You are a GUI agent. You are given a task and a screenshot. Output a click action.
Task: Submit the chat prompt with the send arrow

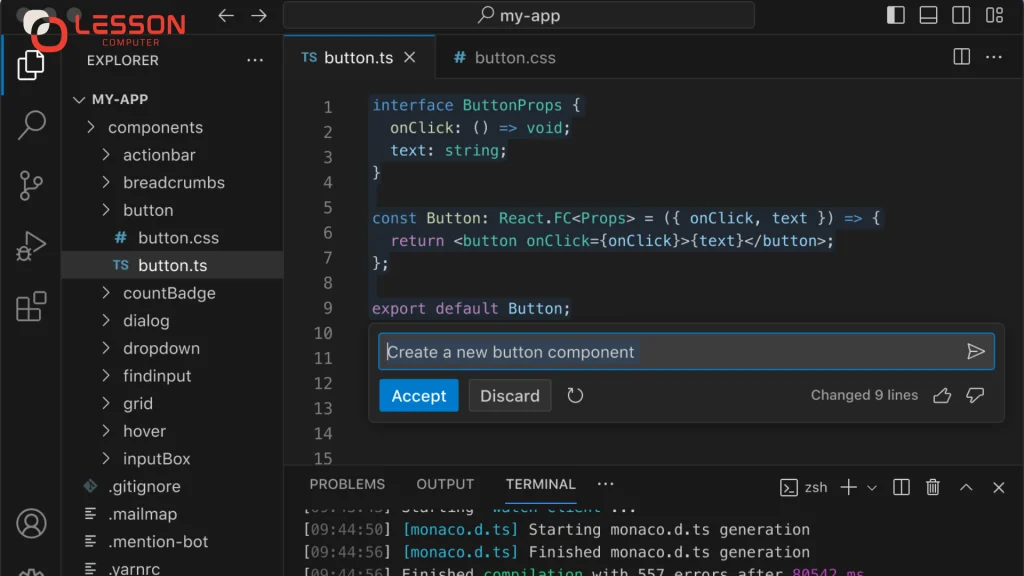(x=976, y=351)
